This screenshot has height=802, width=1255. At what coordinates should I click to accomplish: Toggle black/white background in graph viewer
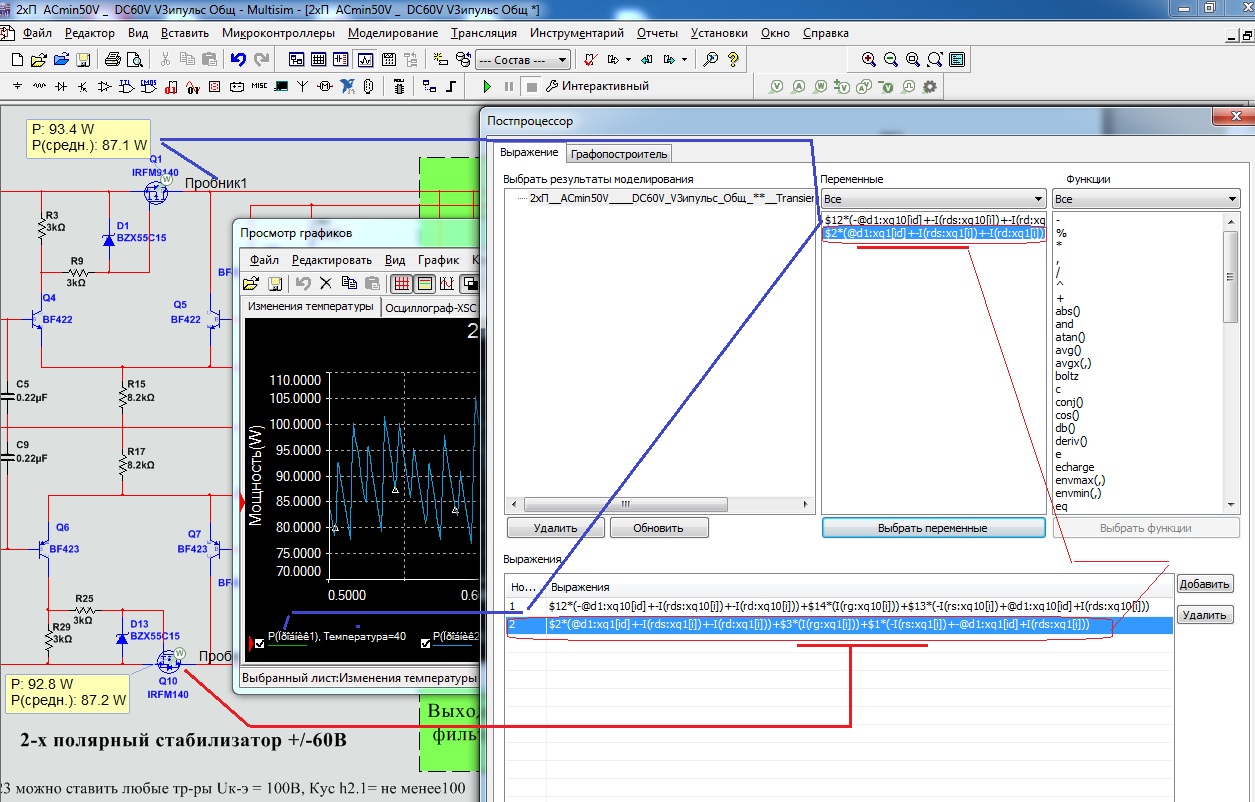click(x=471, y=284)
